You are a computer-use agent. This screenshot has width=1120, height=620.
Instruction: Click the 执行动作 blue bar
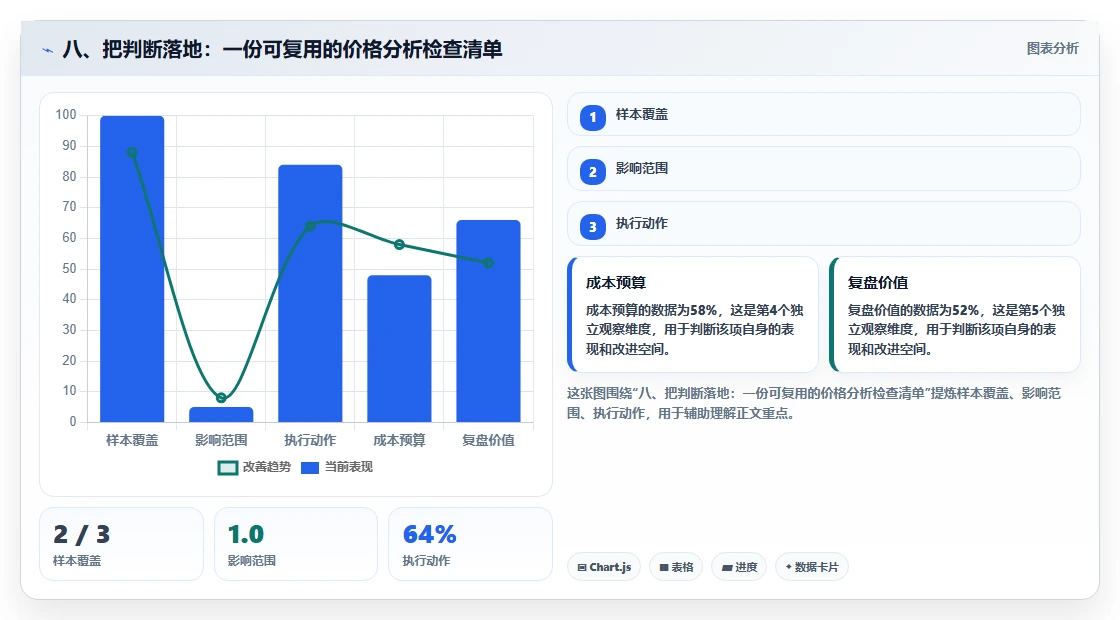pyautogui.click(x=310, y=294)
